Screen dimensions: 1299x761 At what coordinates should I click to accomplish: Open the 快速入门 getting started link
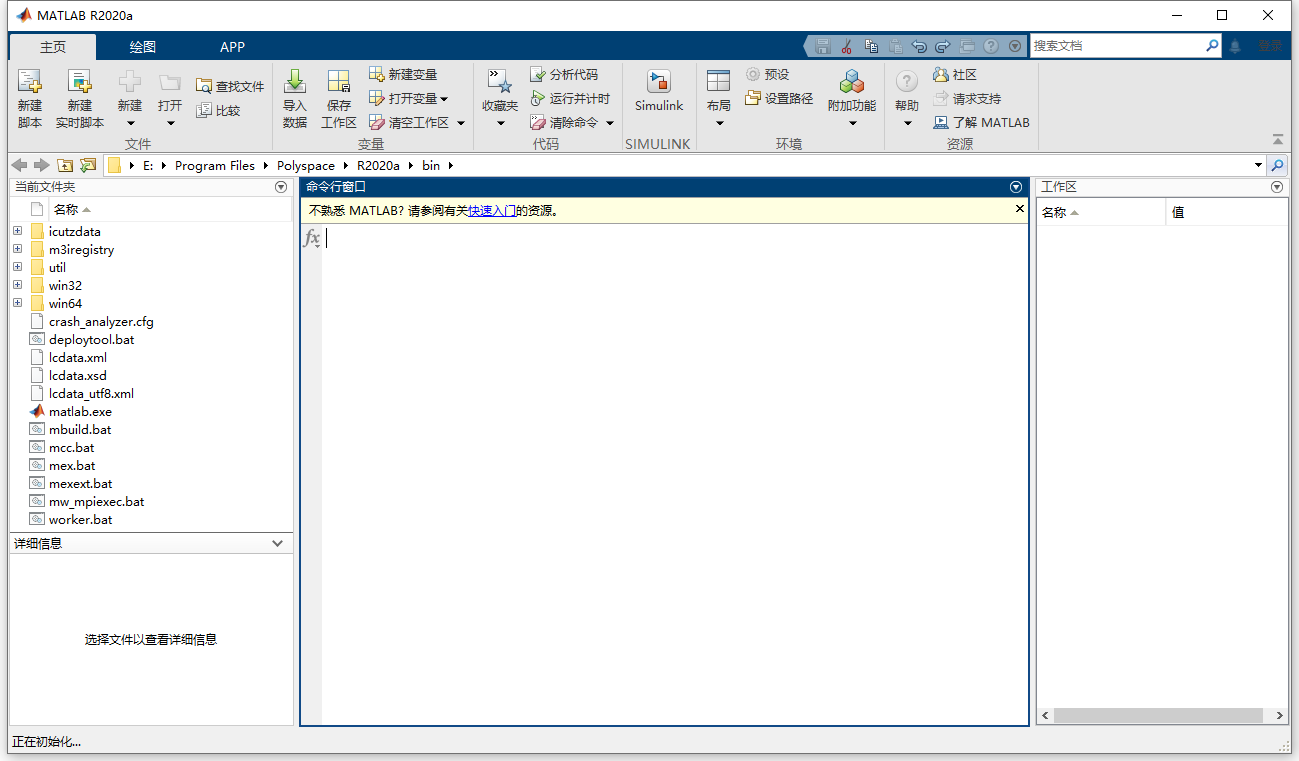click(x=492, y=211)
